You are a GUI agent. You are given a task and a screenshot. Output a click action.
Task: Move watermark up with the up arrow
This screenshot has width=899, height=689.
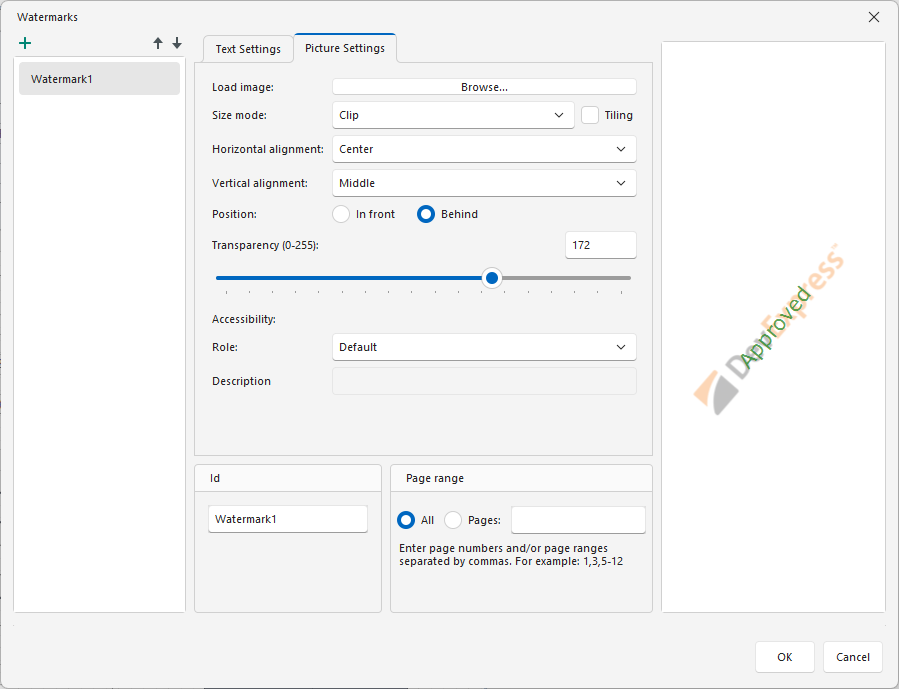[x=158, y=44]
